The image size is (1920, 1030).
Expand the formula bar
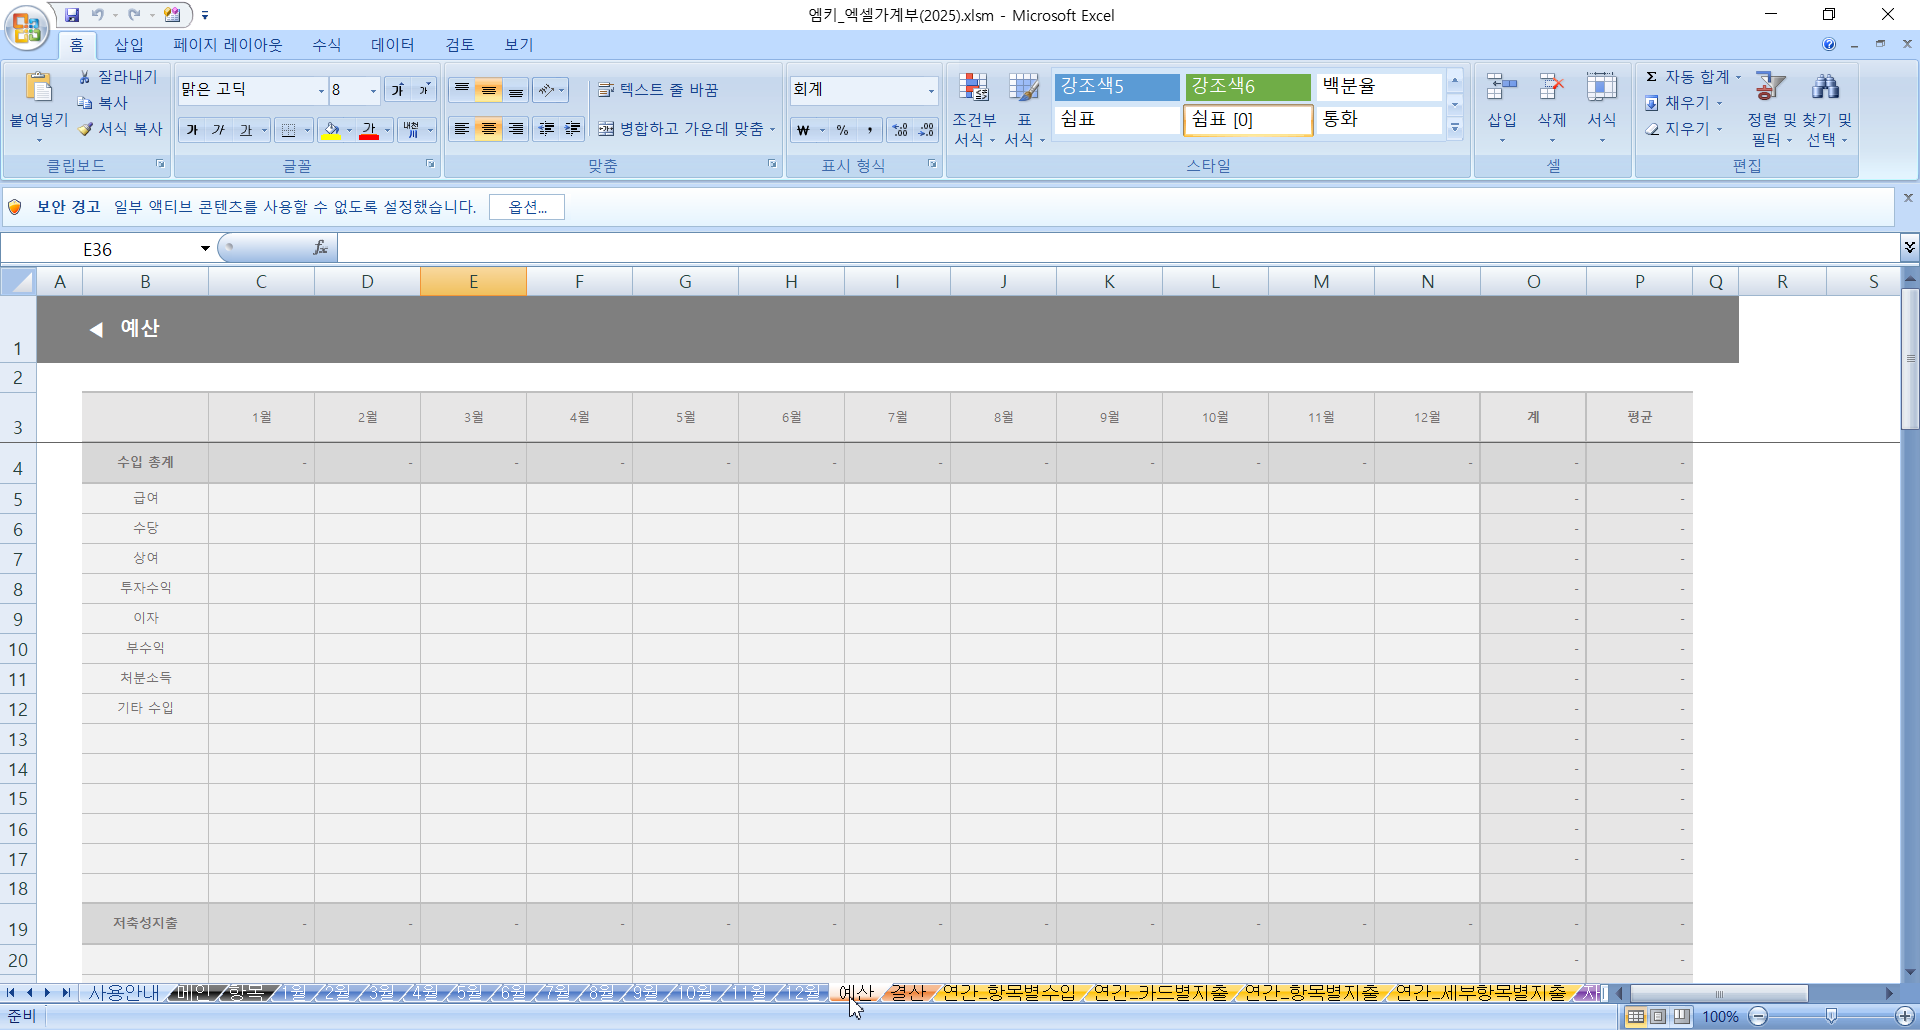(1909, 247)
